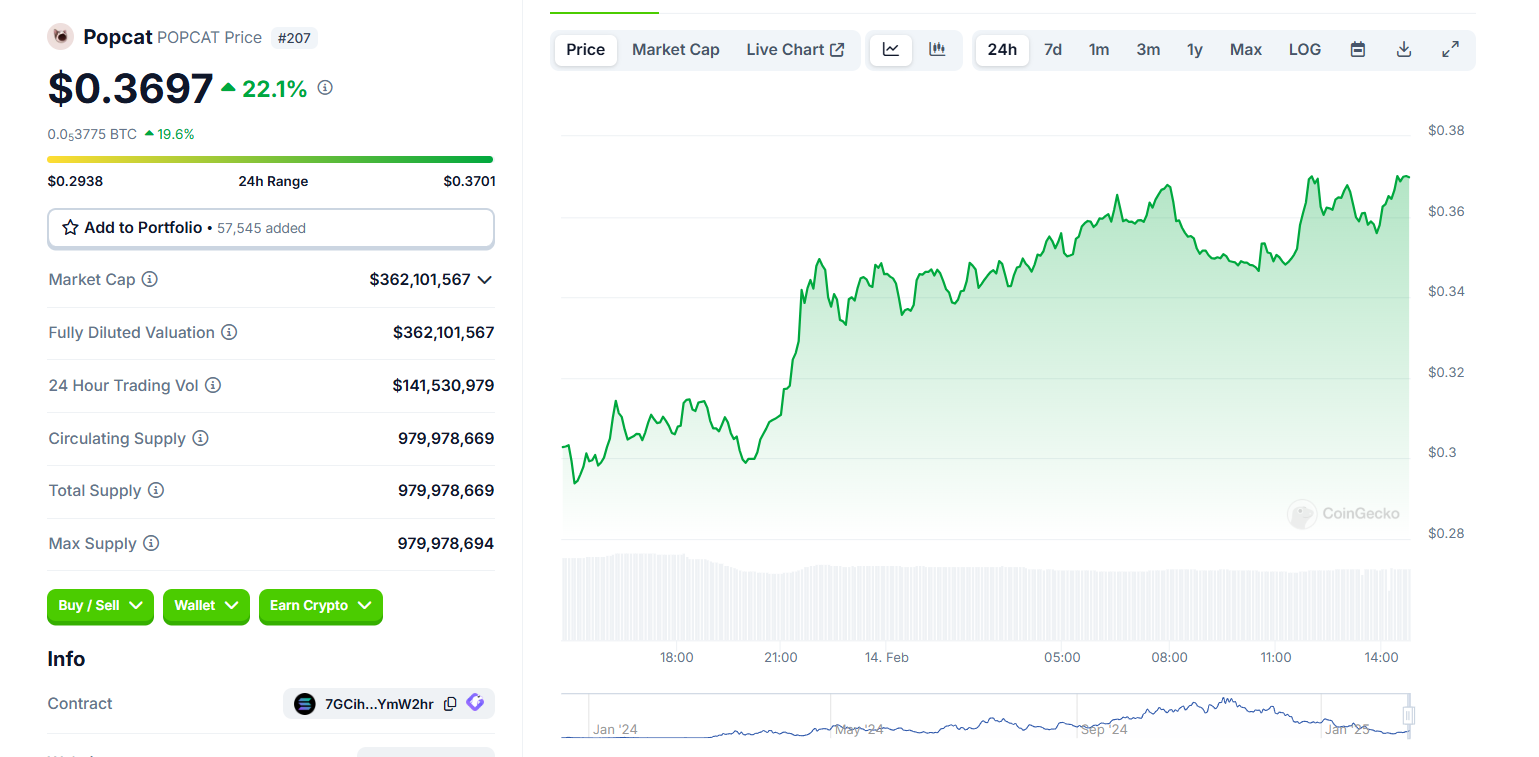Select 1y time range
The image size is (1539, 757).
(x=1195, y=50)
